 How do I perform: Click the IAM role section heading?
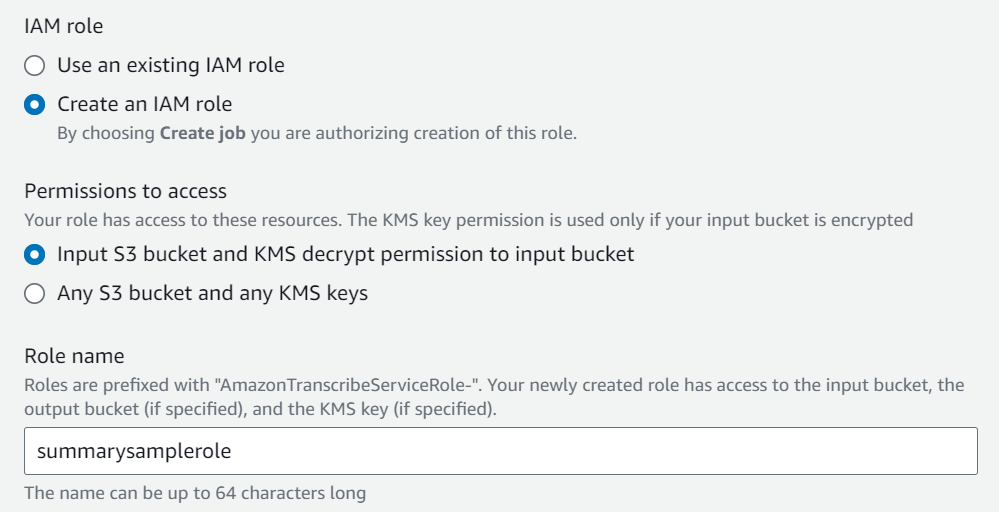point(63,26)
